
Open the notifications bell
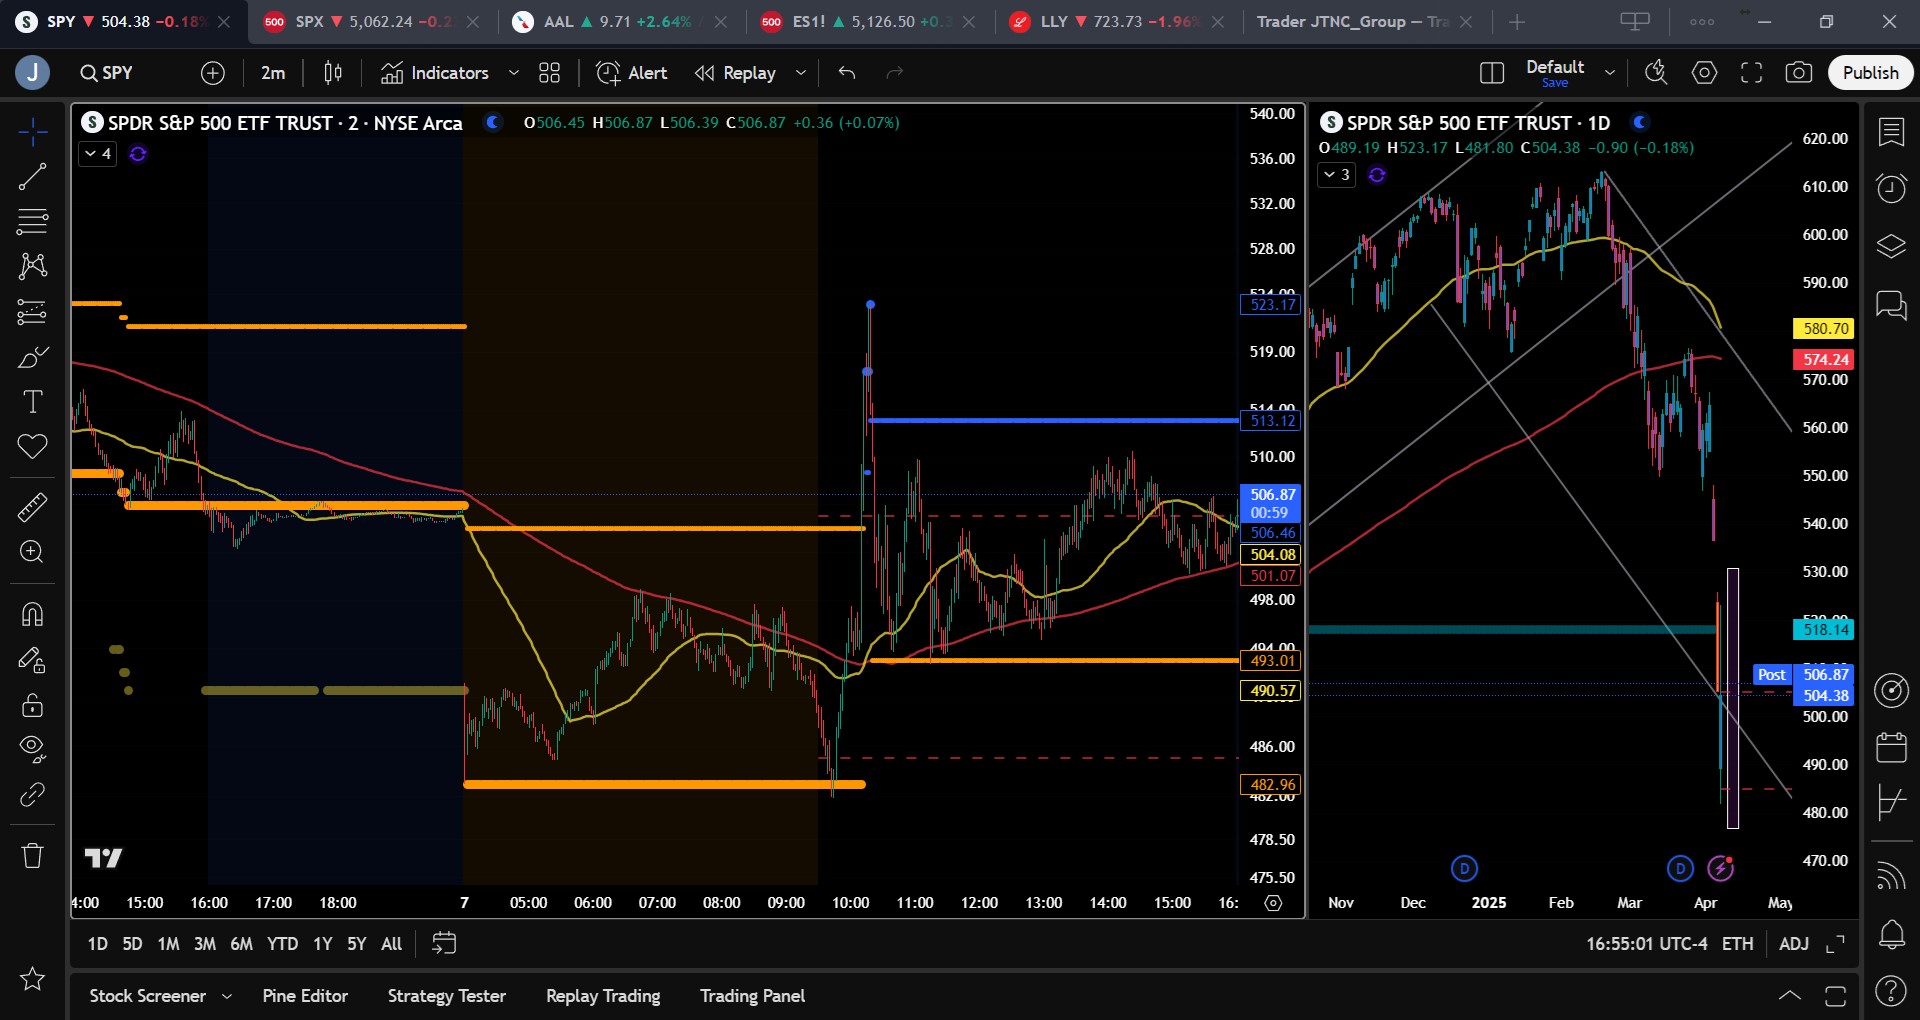pos(1891,934)
